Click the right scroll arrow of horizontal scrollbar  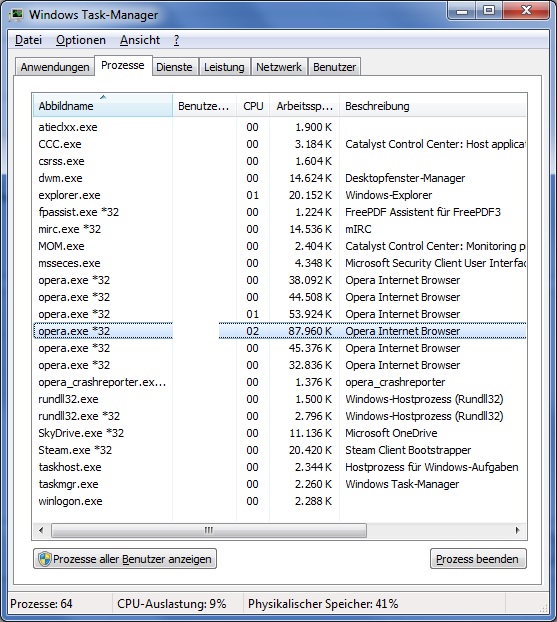point(517,530)
